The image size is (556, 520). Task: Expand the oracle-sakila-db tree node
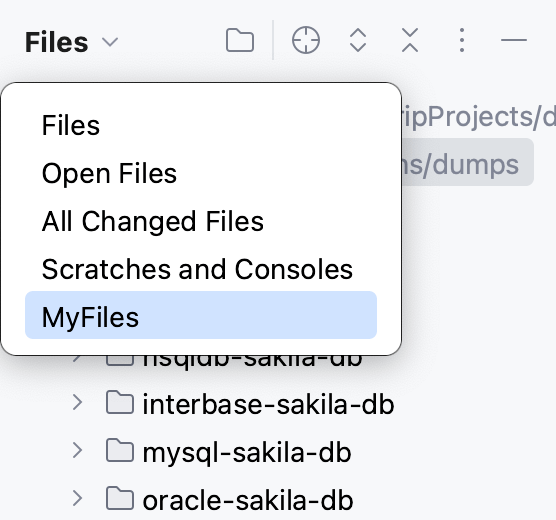click(x=77, y=499)
